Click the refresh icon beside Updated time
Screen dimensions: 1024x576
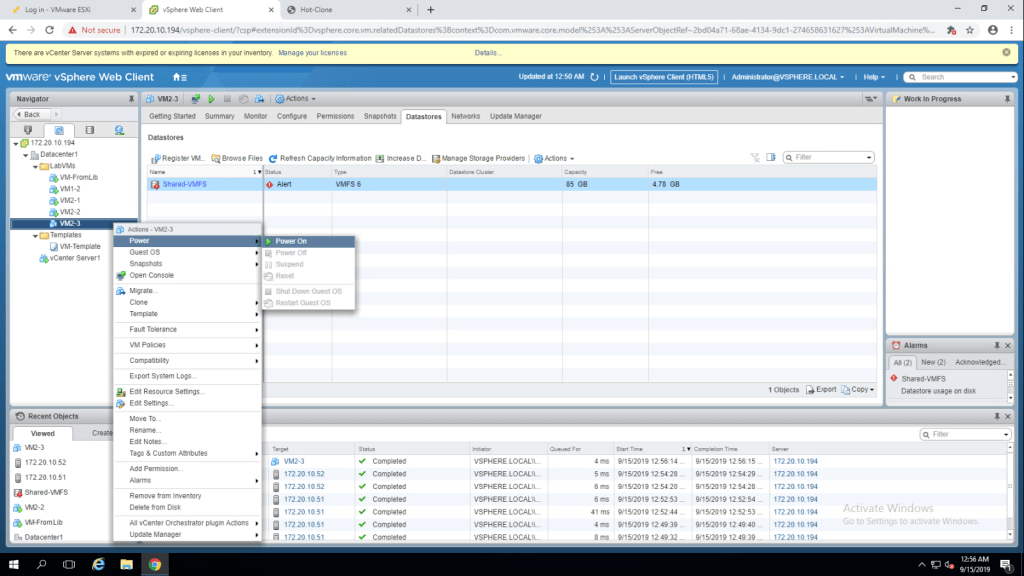click(x=594, y=77)
